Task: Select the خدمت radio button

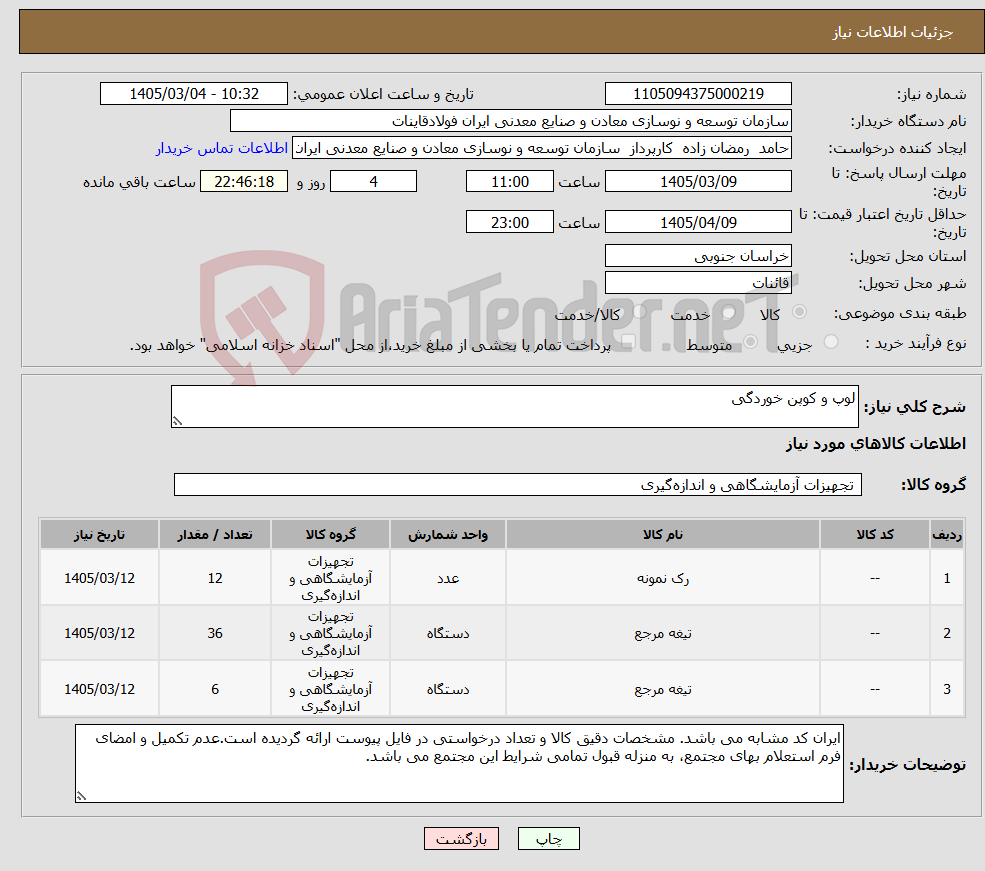Action: 729,311
